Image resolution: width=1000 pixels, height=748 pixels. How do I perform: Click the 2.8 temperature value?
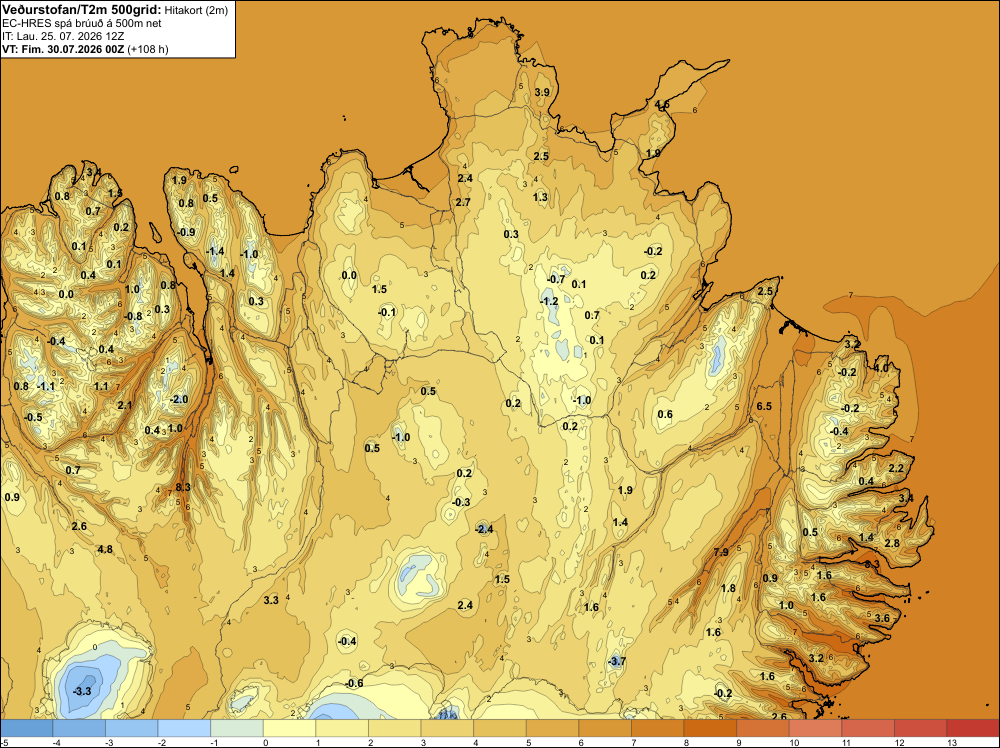pyautogui.click(x=892, y=543)
